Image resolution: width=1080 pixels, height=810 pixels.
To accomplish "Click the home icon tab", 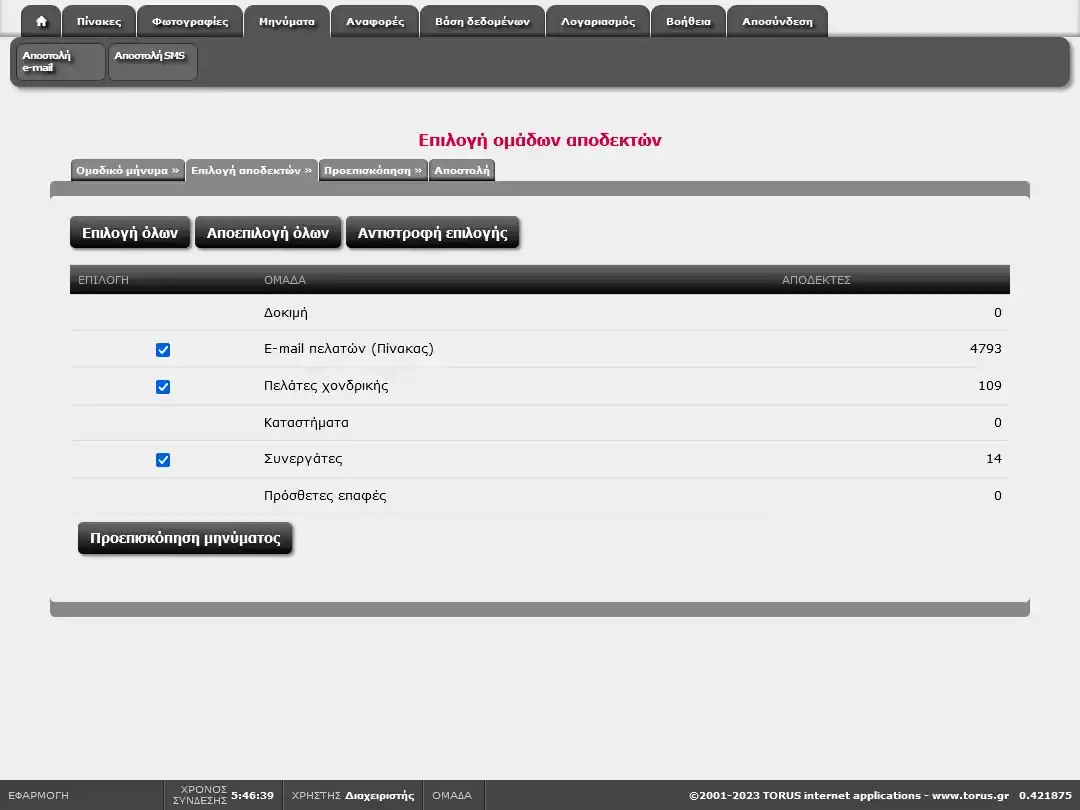I will pyautogui.click(x=41, y=21).
